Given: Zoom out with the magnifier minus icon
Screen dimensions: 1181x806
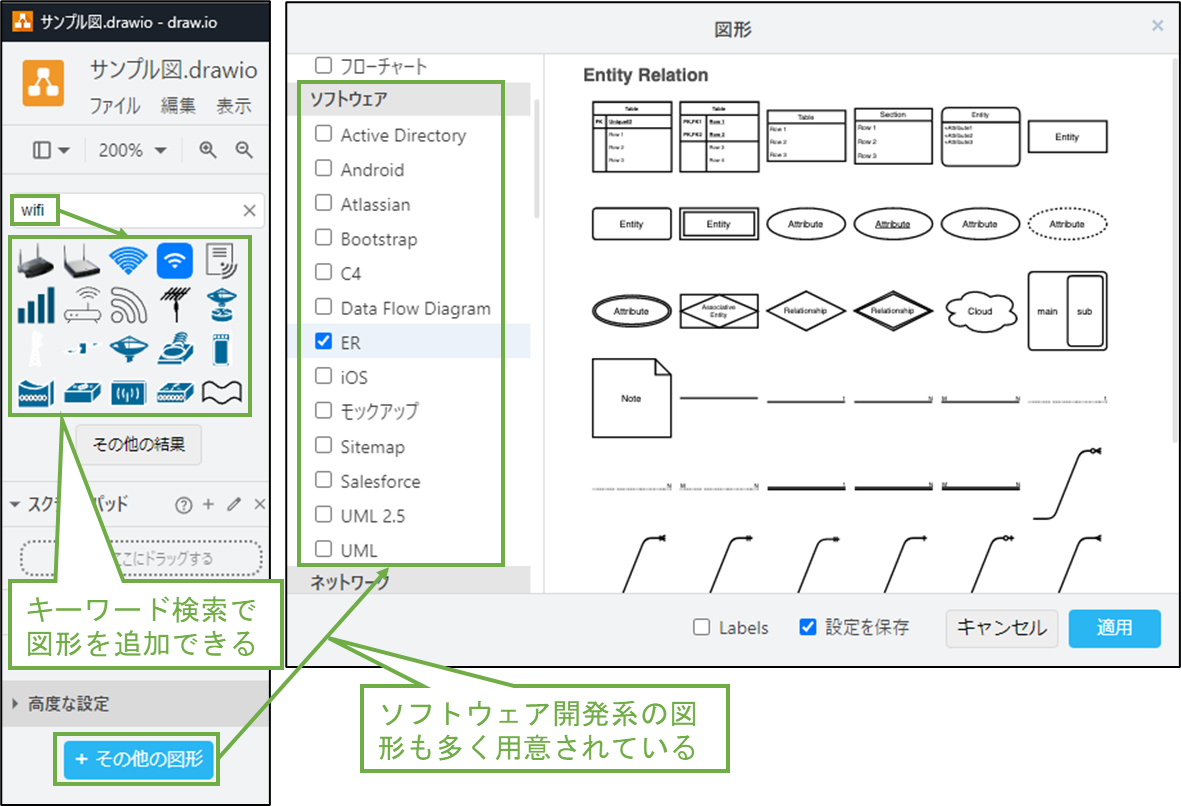Looking at the screenshot, I should click(244, 150).
